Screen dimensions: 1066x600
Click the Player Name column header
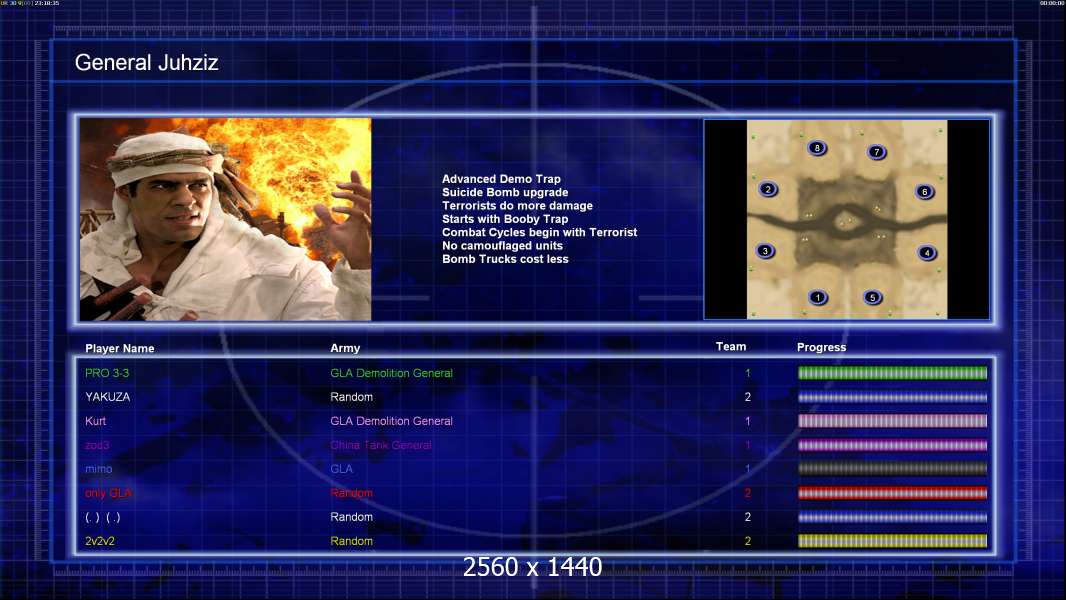click(120, 348)
